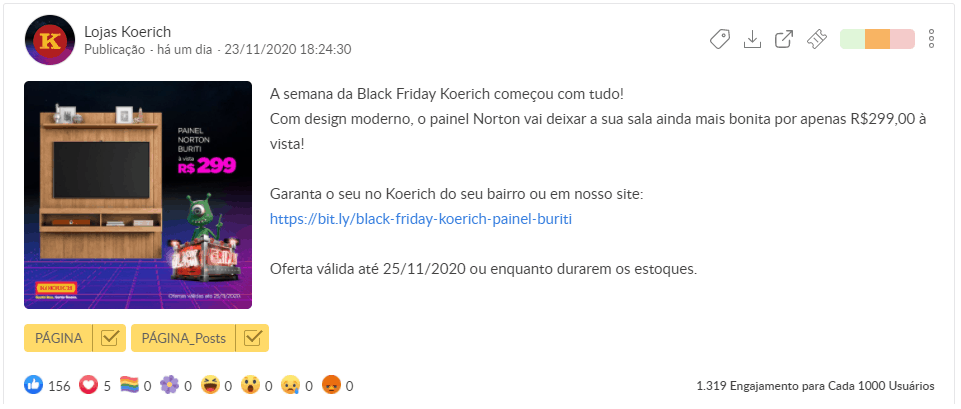Click the Lojas Koerich profile avatar

[x=49, y=39]
